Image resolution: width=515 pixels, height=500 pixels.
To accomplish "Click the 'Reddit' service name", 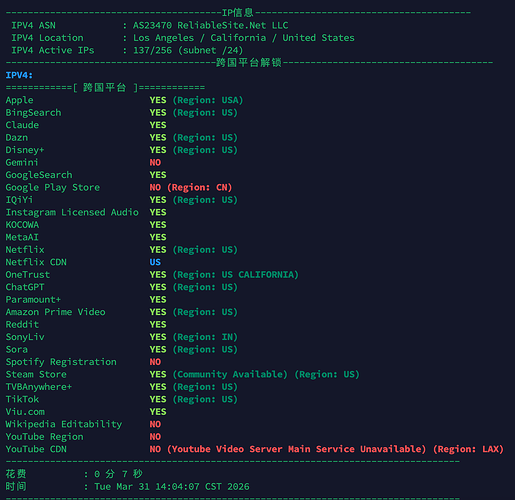I will tap(22, 325).
